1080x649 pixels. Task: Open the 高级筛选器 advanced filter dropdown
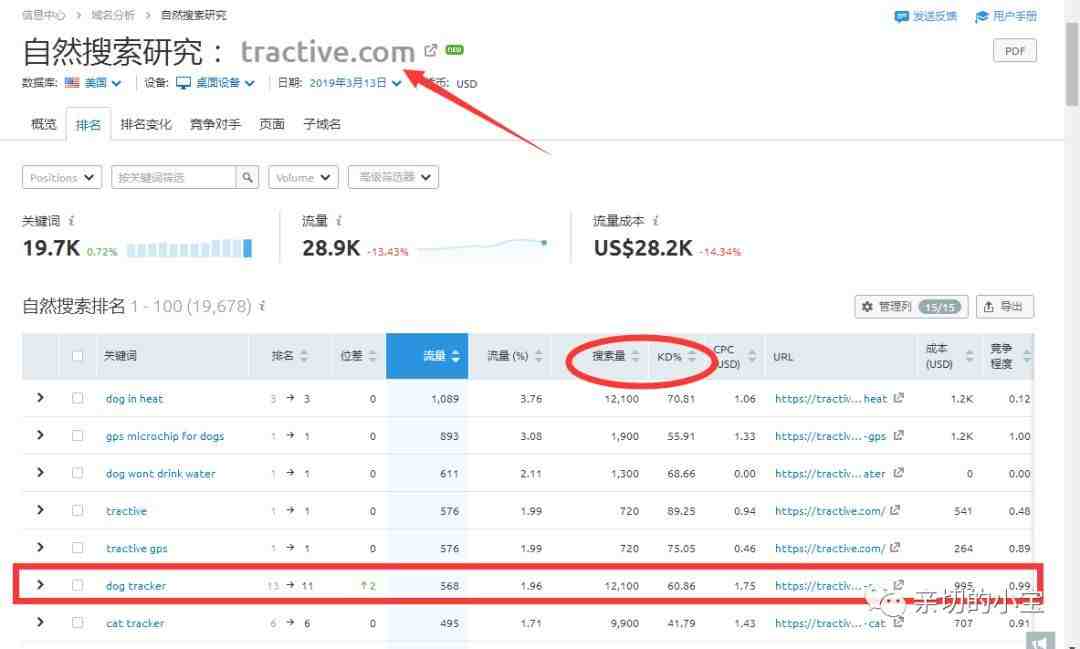pyautogui.click(x=393, y=177)
